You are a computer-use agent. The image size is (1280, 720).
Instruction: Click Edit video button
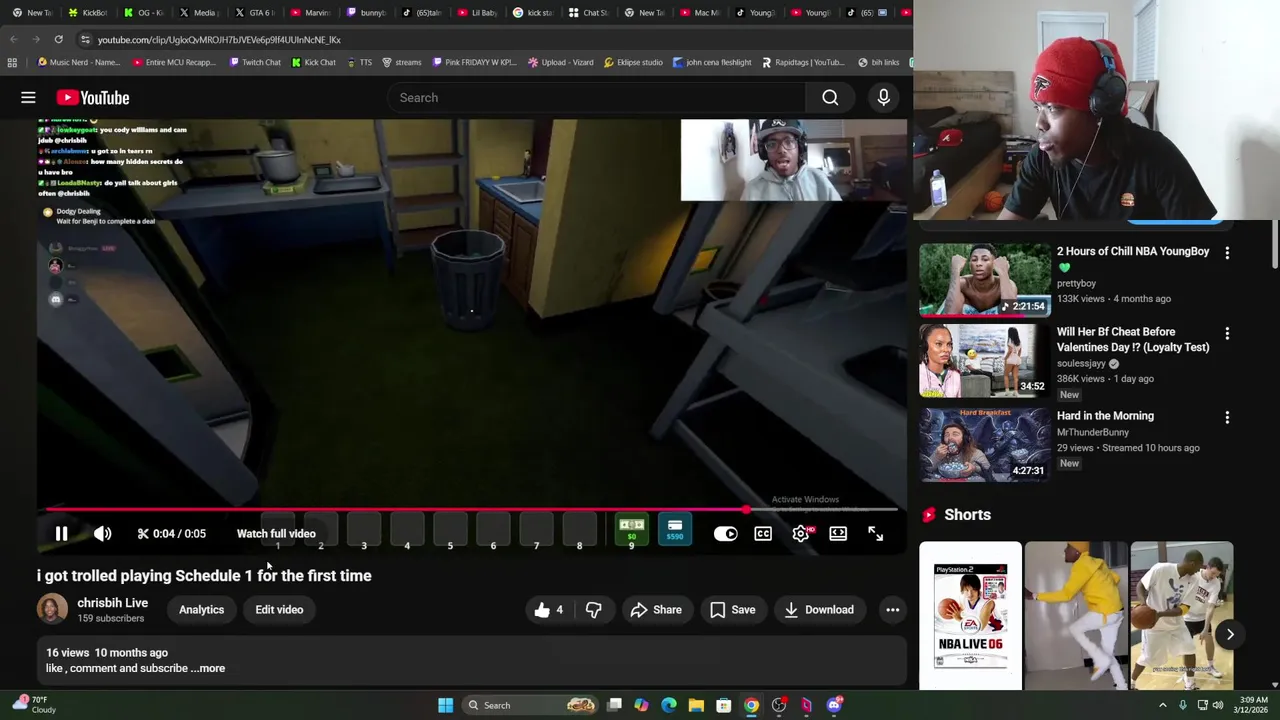(279, 610)
